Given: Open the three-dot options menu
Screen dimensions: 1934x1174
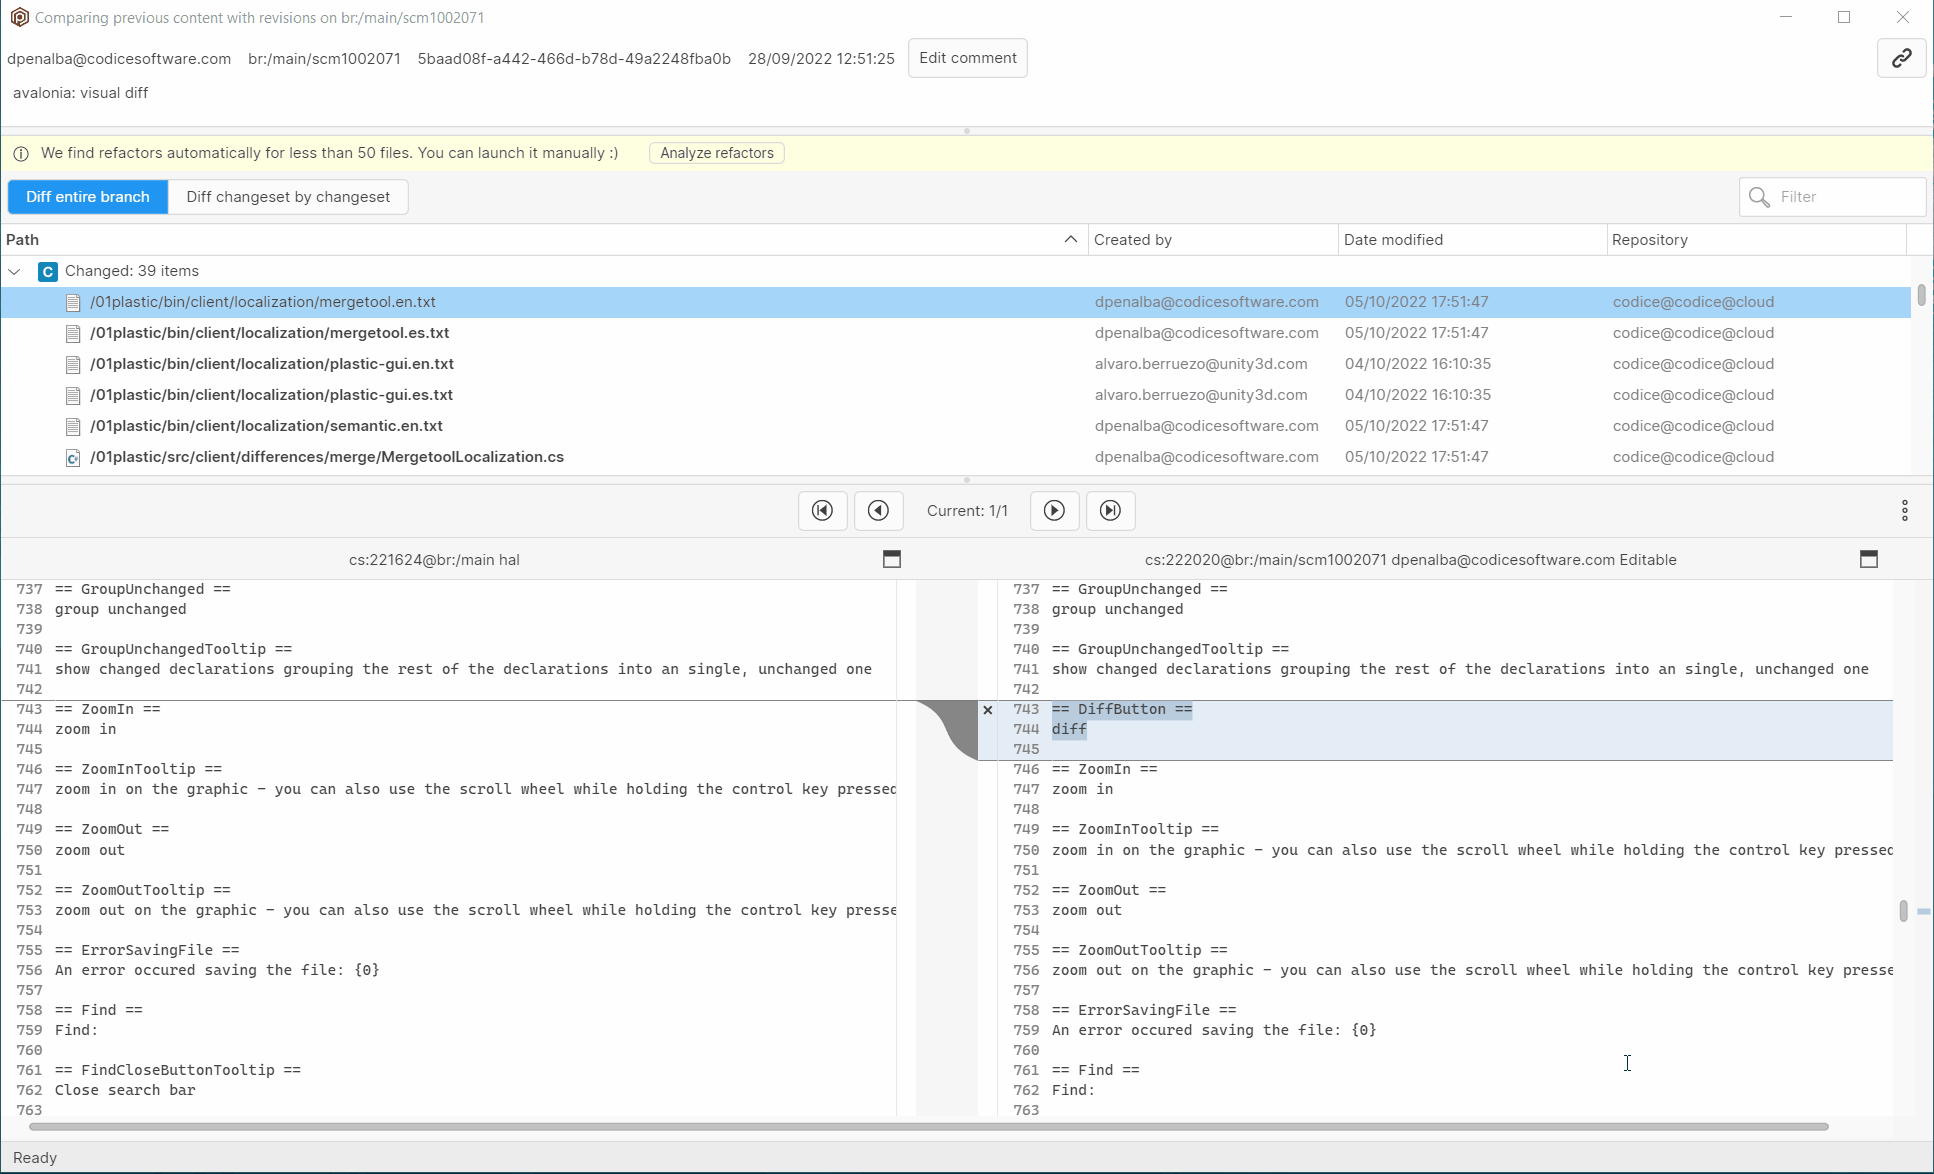Looking at the screenshot, I should (x=1904, y=510).
